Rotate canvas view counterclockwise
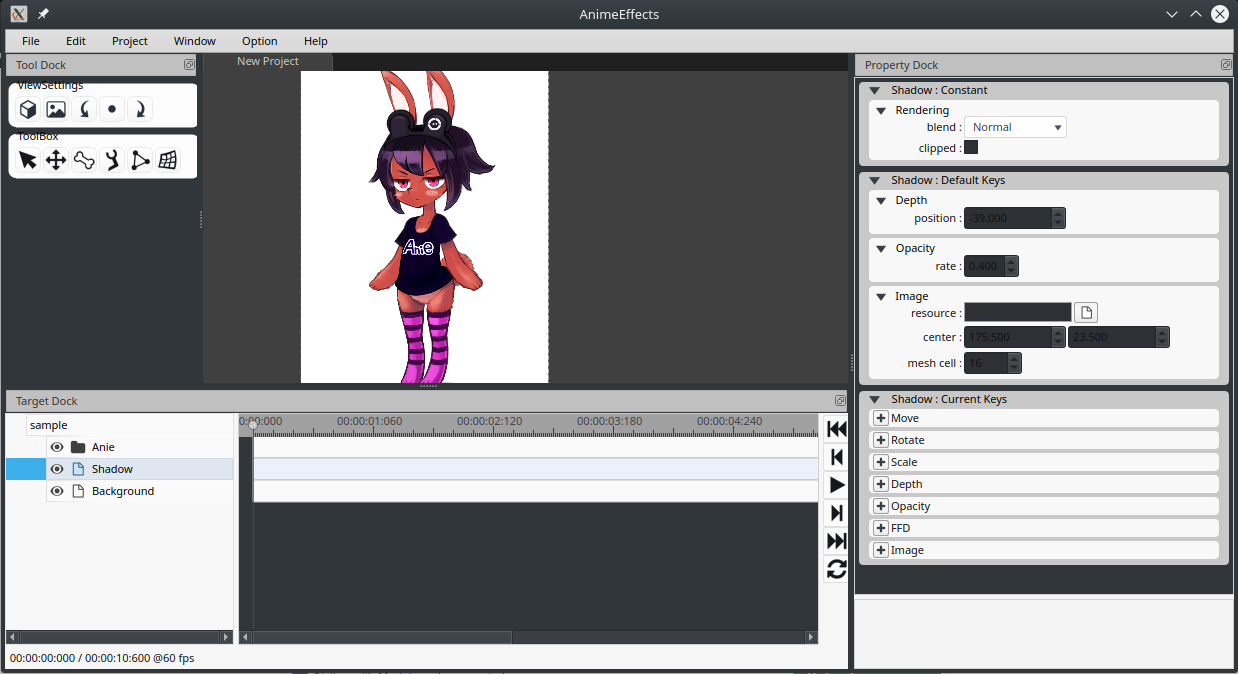 (84, 109)
